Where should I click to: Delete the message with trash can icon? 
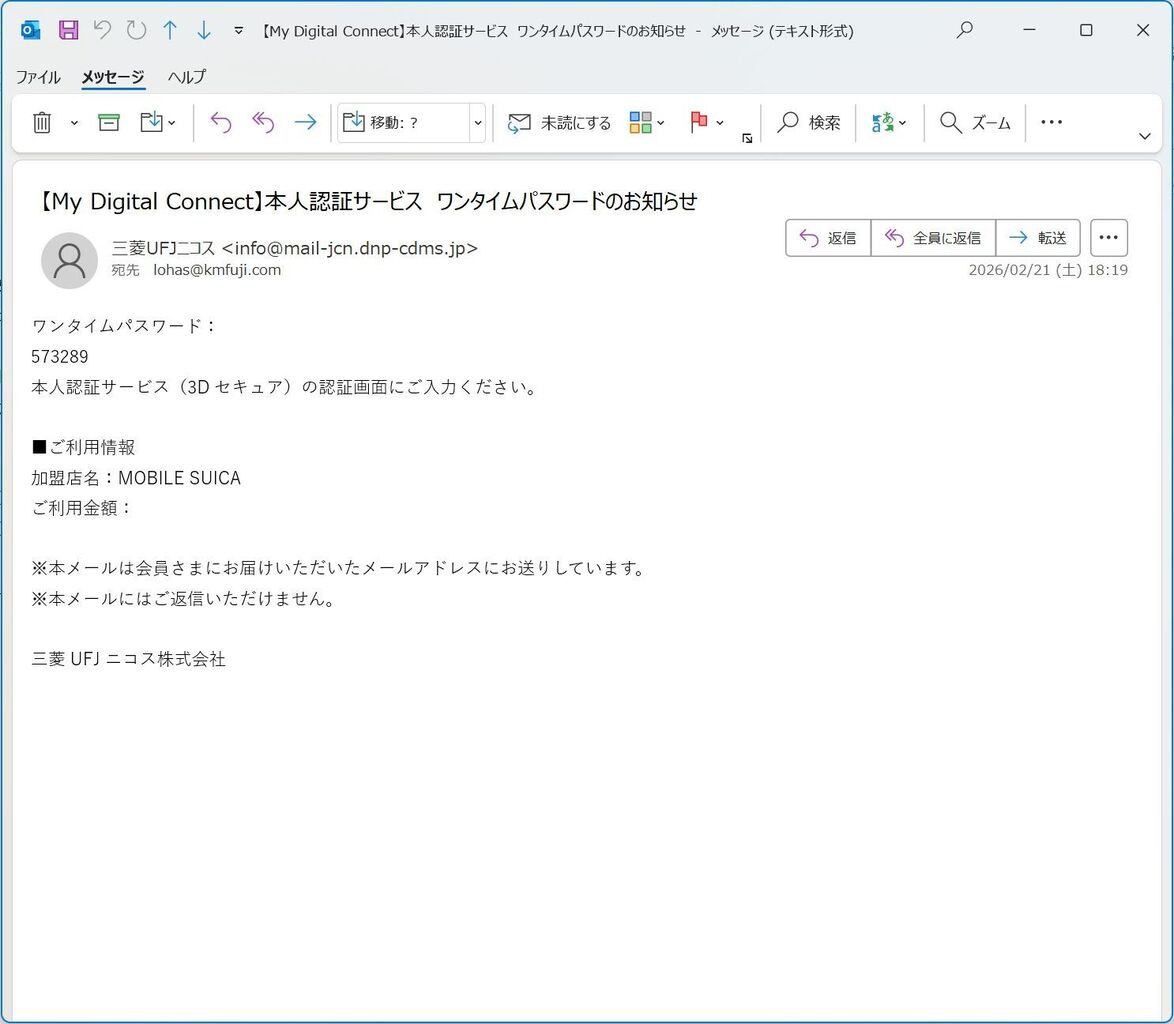point(42,122)
